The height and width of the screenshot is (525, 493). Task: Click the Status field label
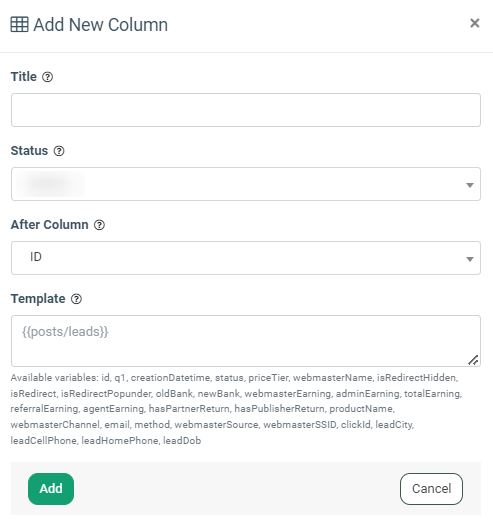[29, 151]
